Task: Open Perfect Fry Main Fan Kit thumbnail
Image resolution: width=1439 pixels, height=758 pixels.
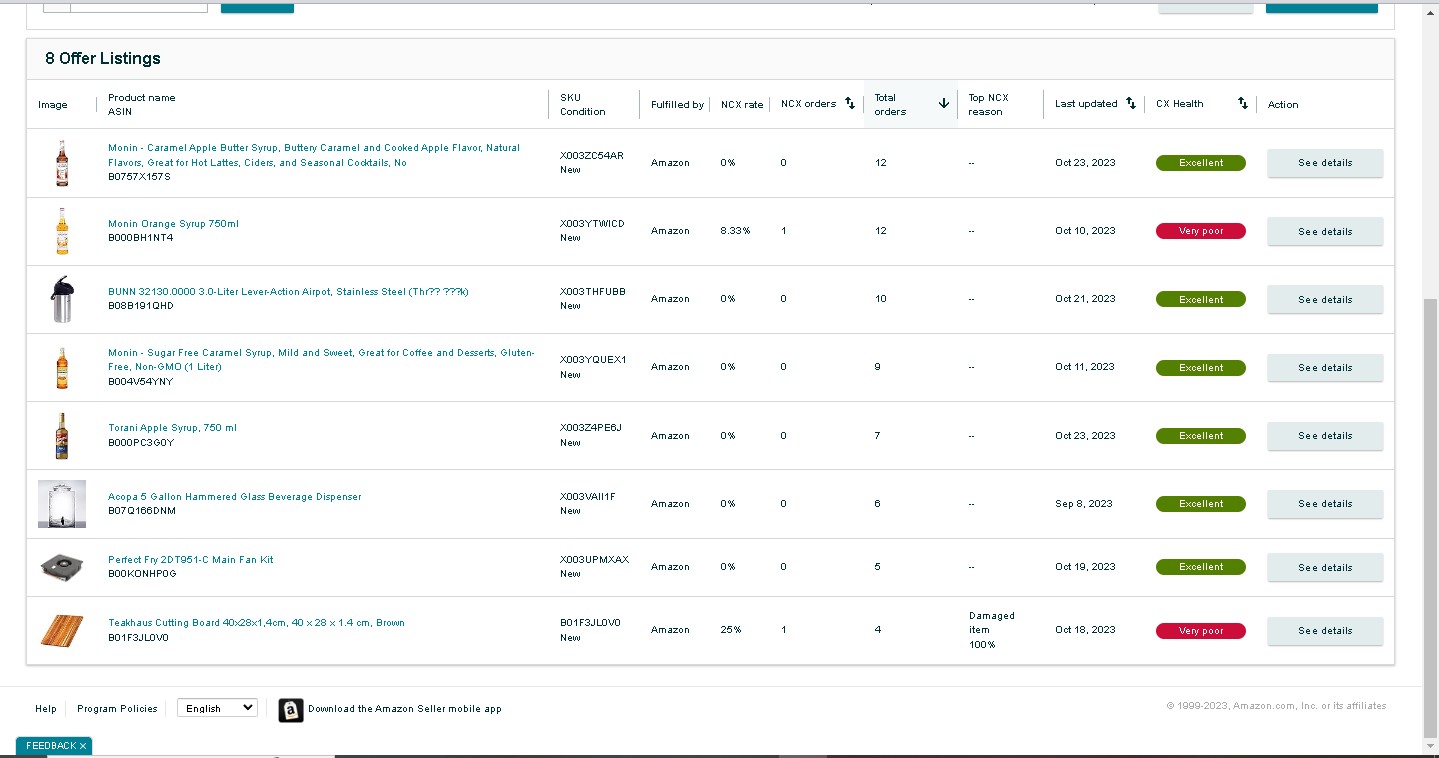Action: [62, 567]
